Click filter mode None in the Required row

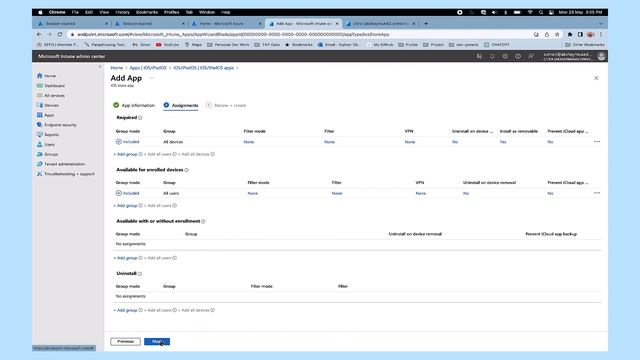point(249,142)
